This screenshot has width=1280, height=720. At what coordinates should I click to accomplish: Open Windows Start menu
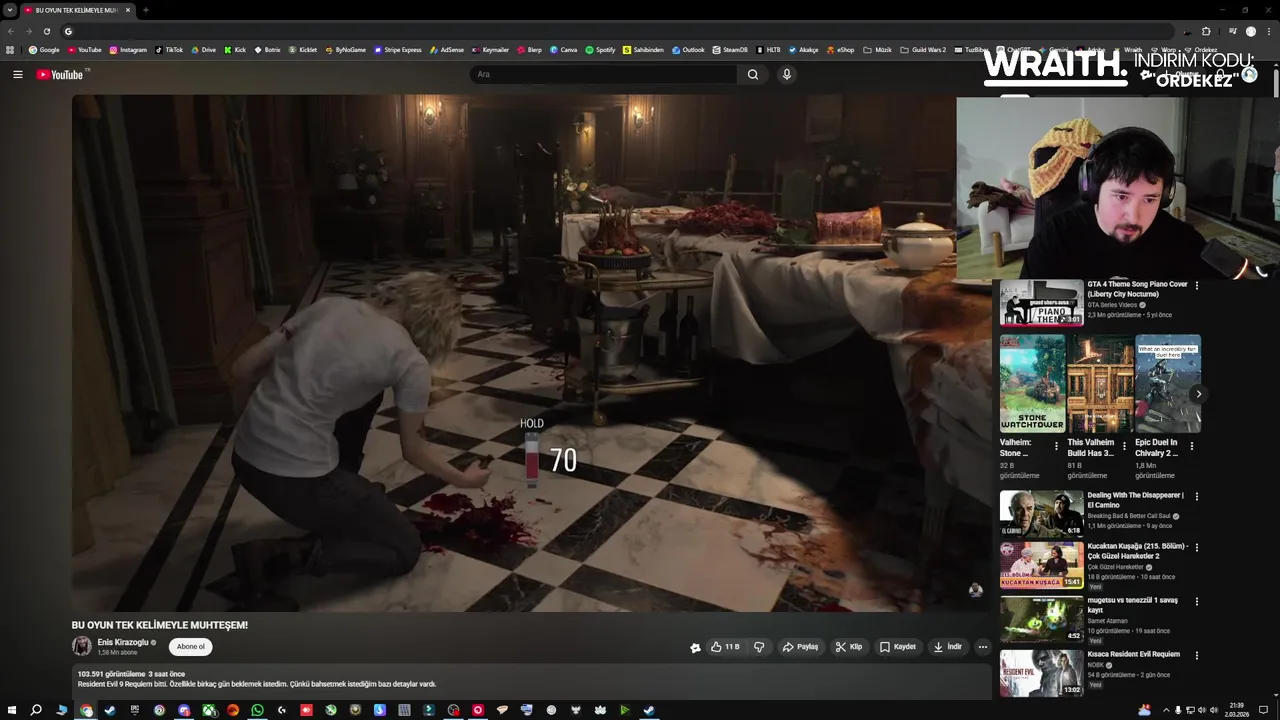[x=11, y=710]
